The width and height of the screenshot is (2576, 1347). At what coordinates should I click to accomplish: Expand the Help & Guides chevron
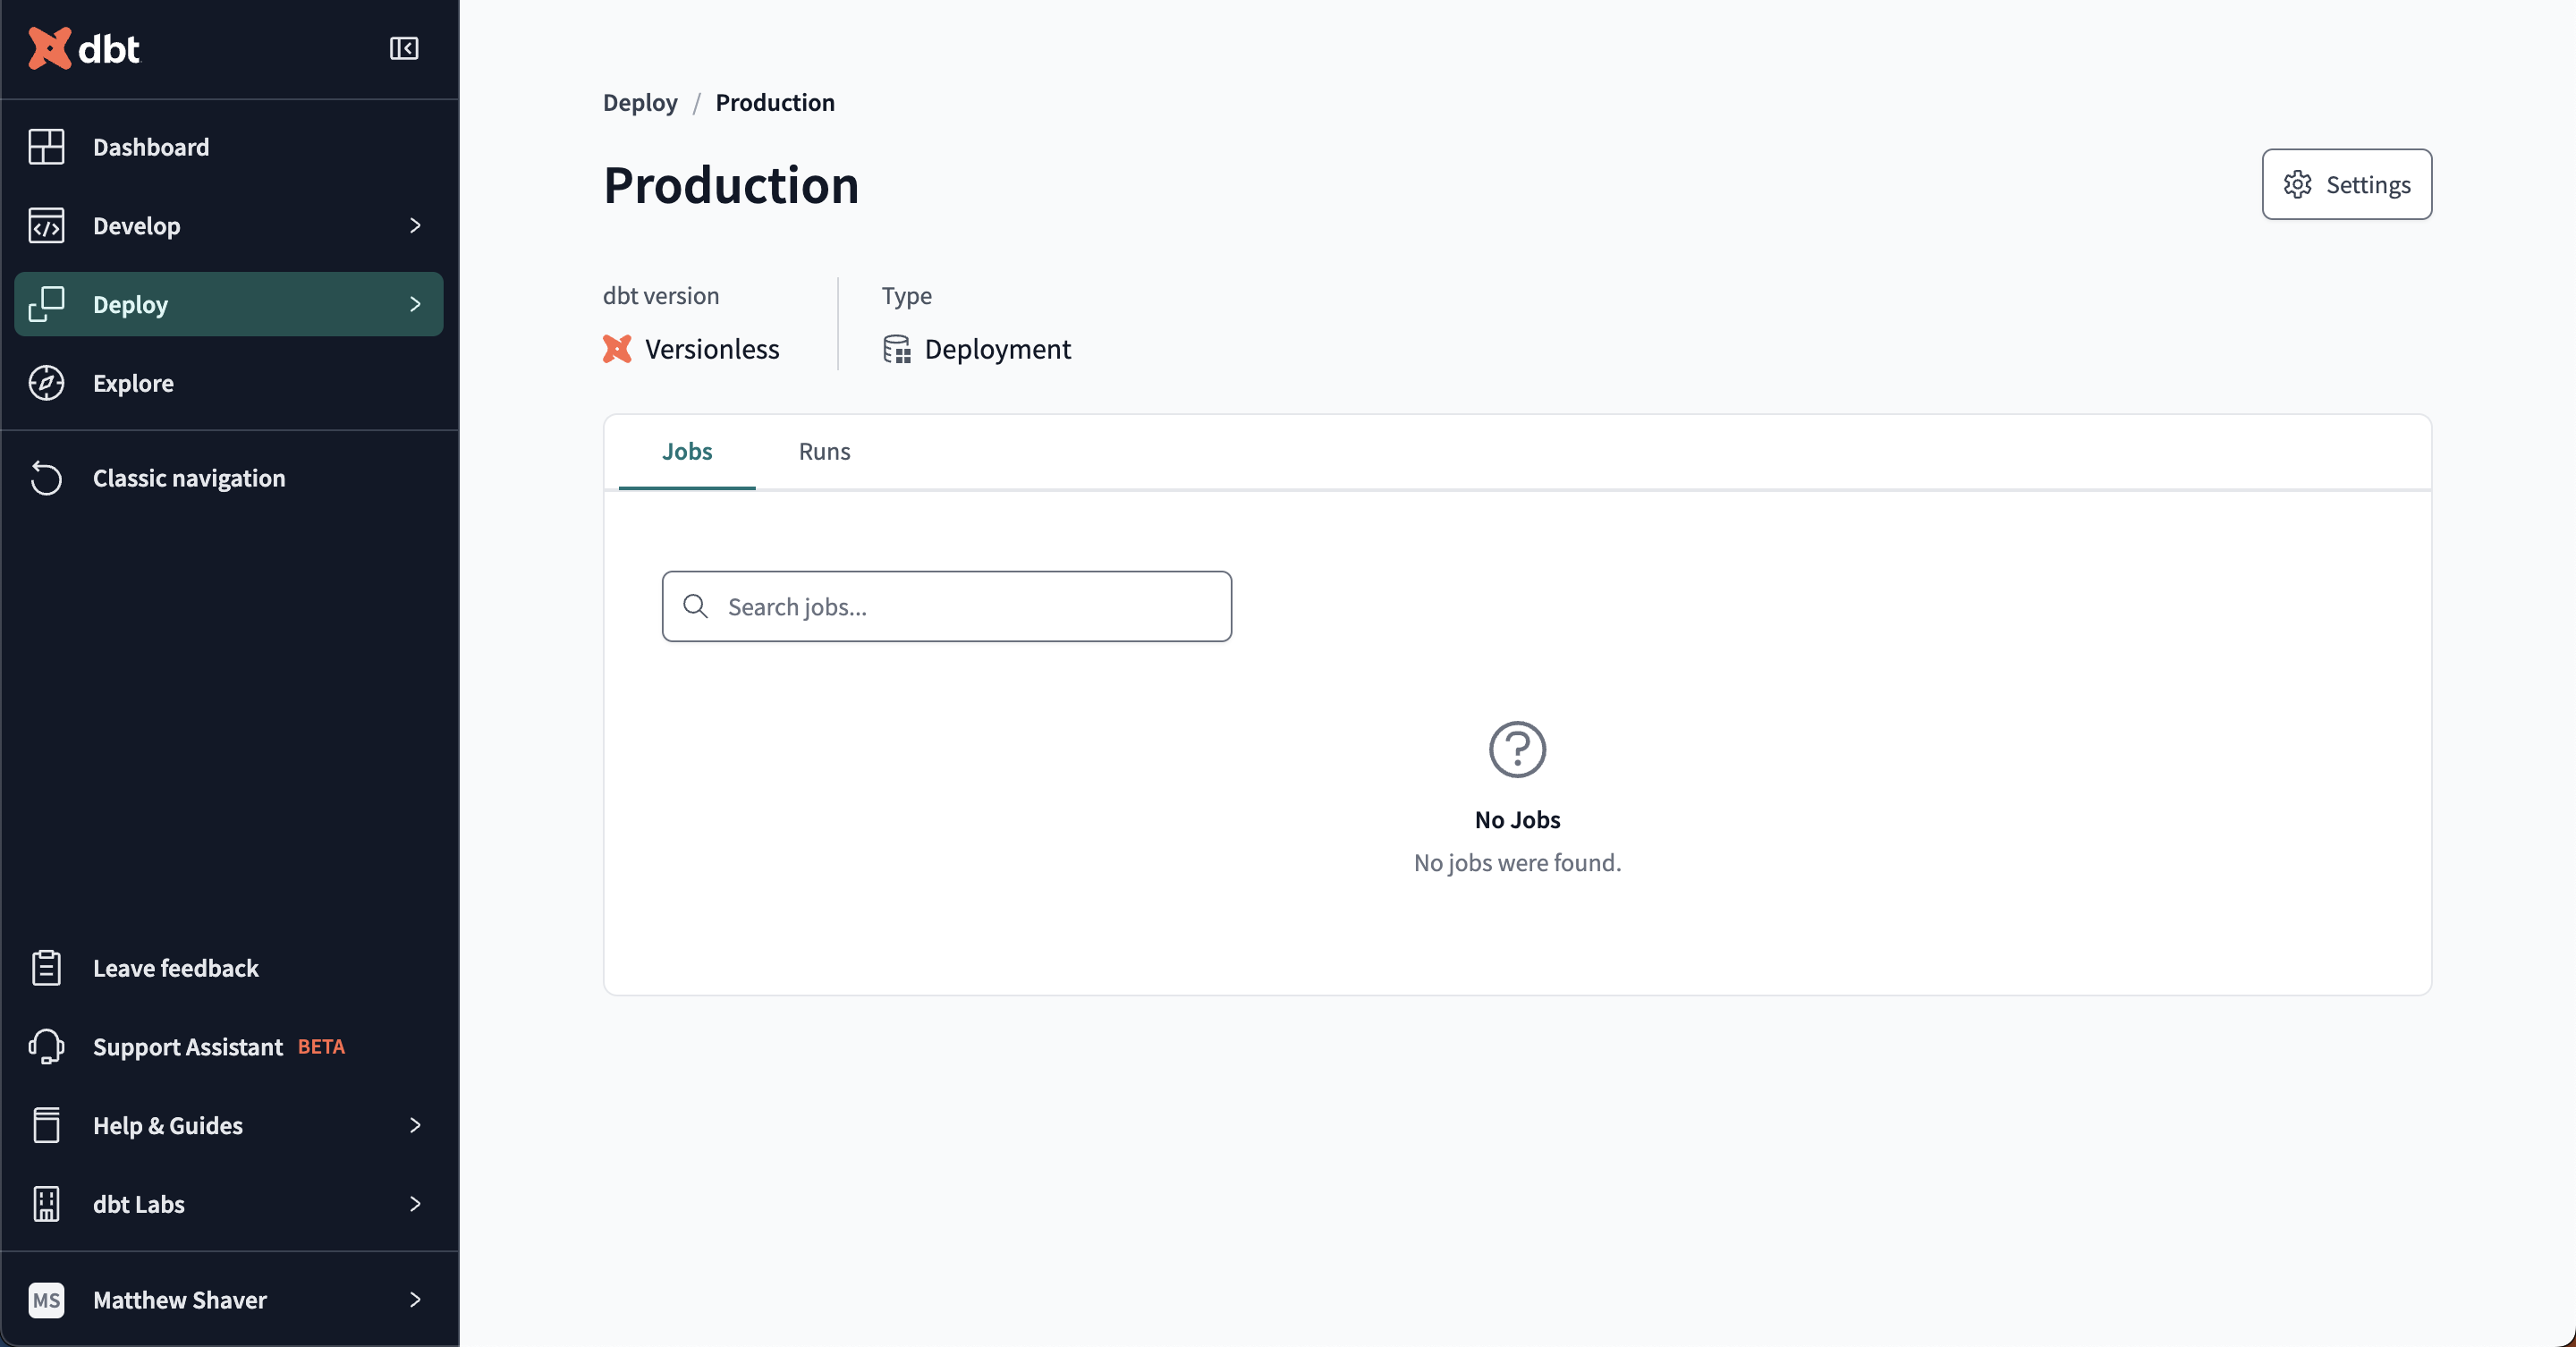416,1125
